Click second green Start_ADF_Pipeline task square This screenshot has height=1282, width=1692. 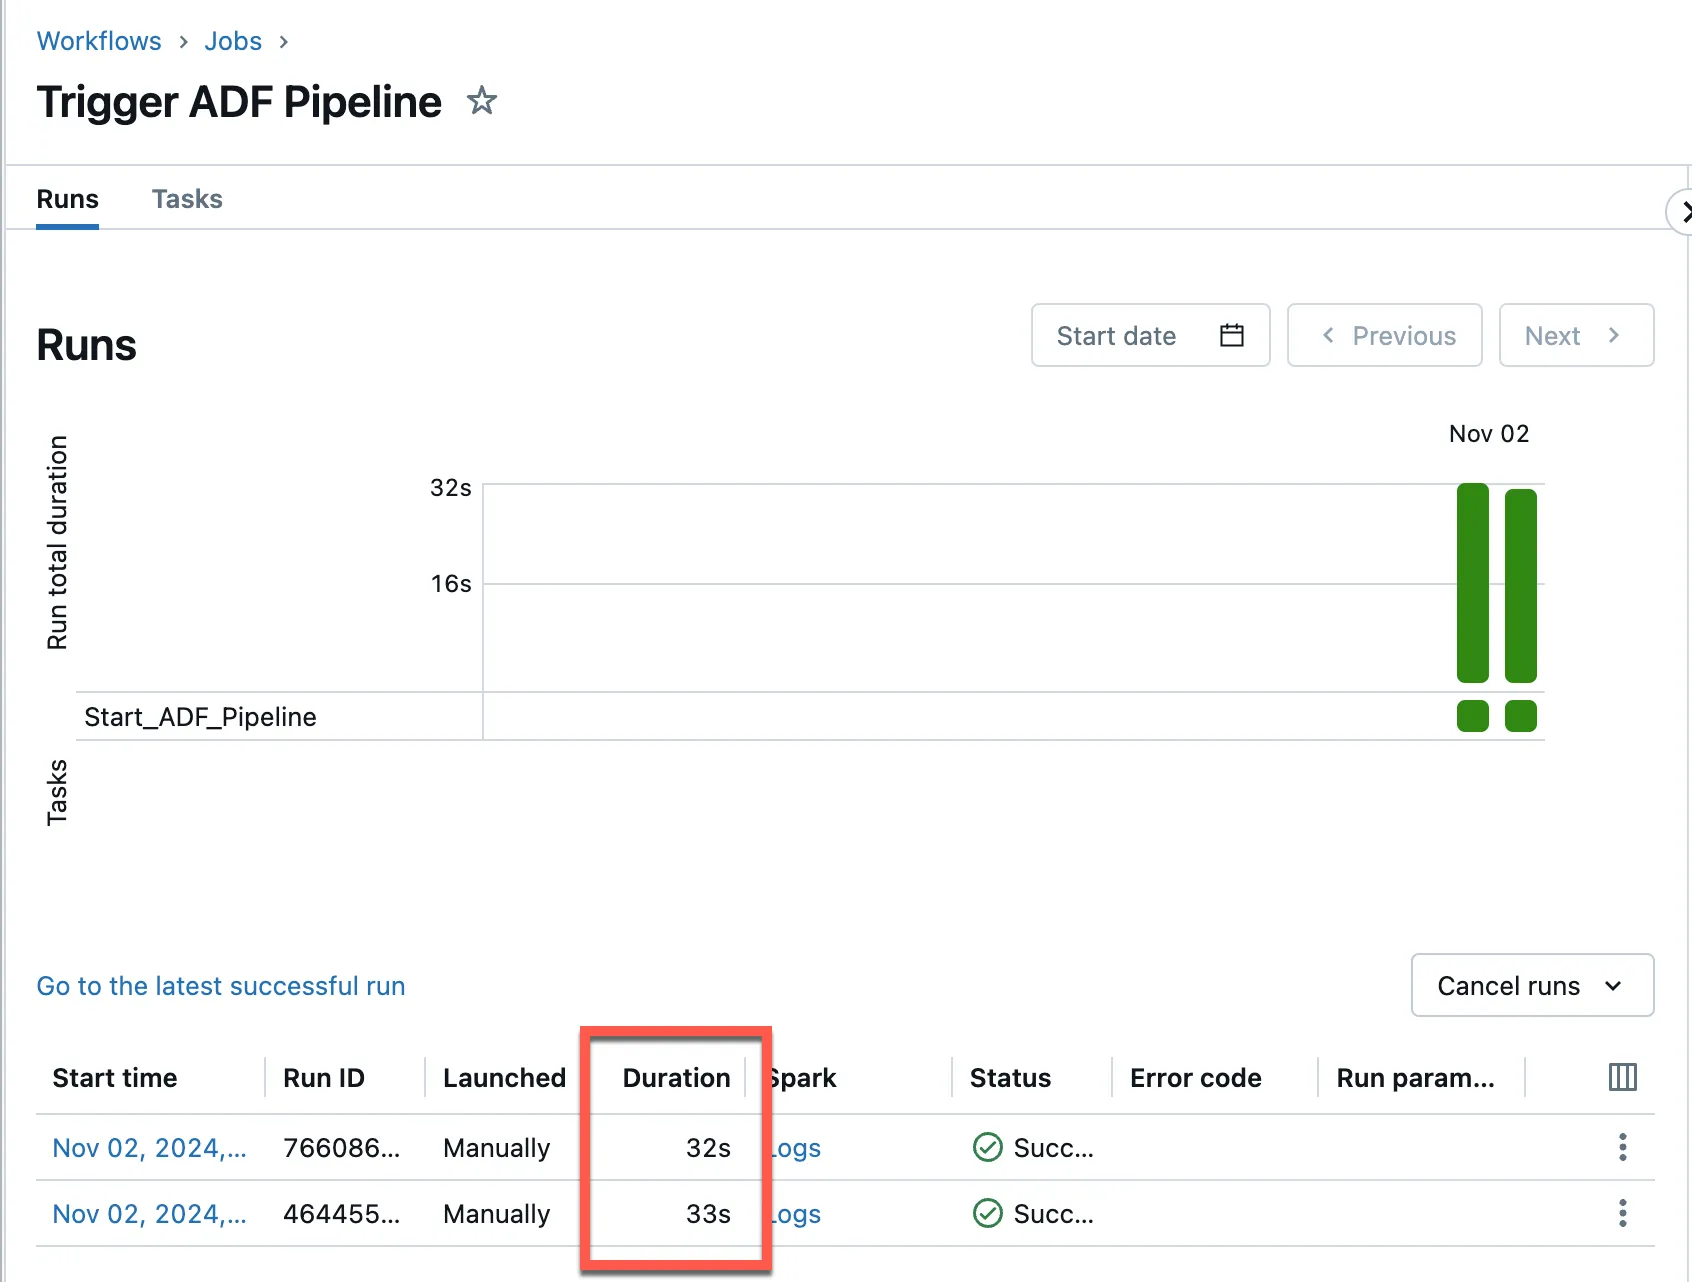click(x=1520, y=716)
